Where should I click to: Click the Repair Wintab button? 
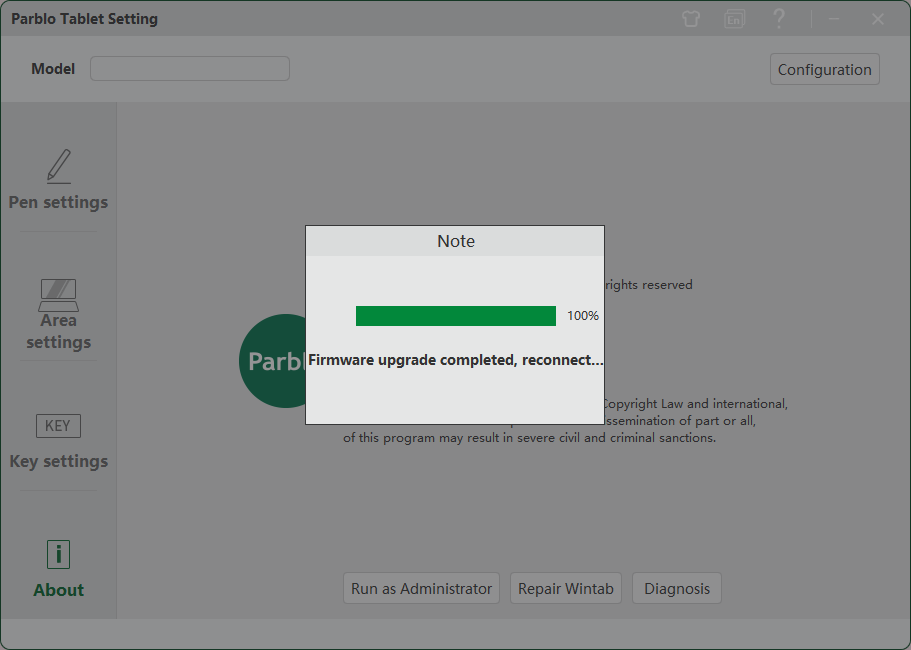[566, 588]
